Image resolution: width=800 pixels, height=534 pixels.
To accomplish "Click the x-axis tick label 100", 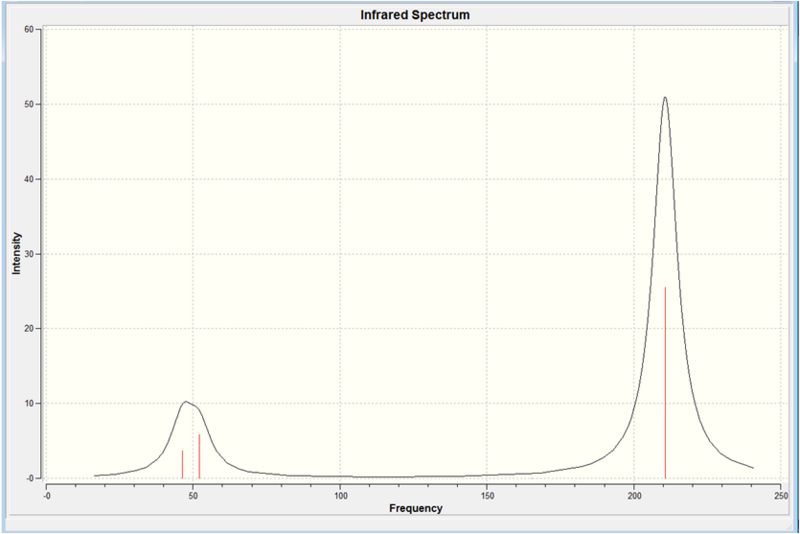I will pos(340,496).
